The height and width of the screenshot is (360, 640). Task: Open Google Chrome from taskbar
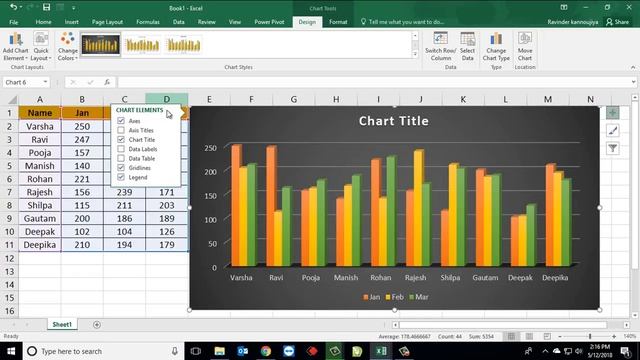click(x=266, y=351)
